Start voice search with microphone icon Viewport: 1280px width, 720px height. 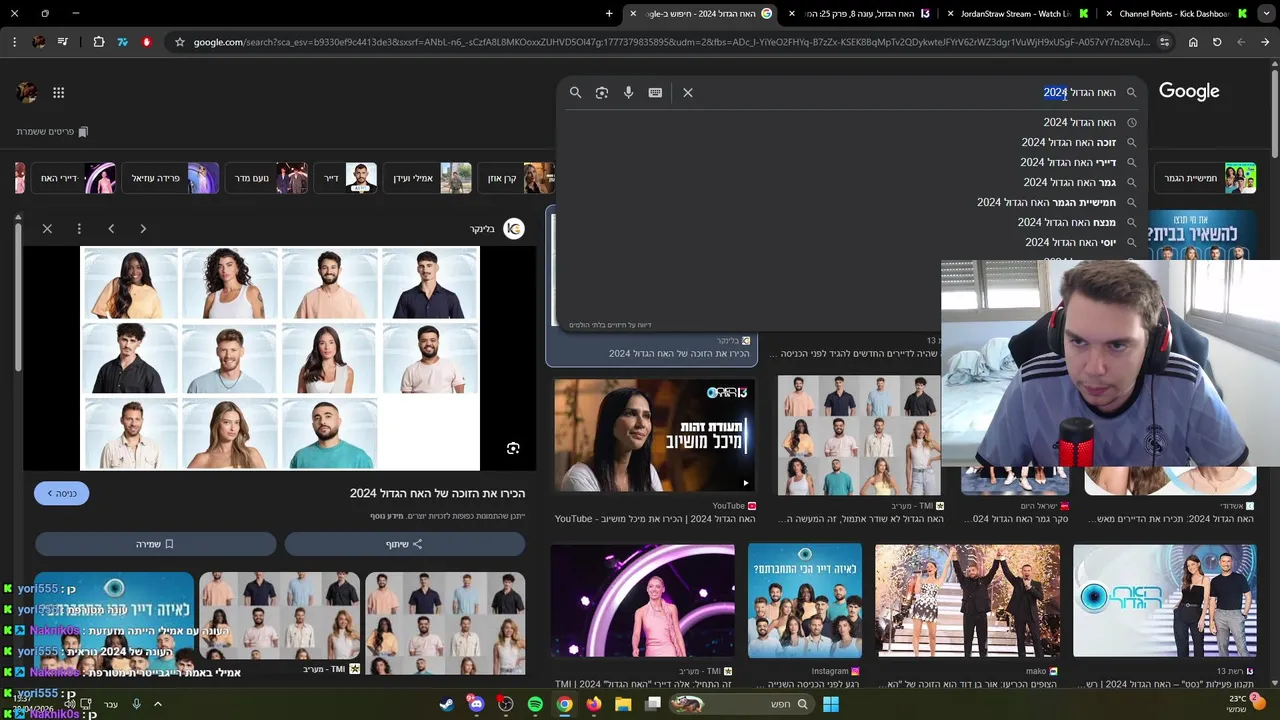[628, 92]
